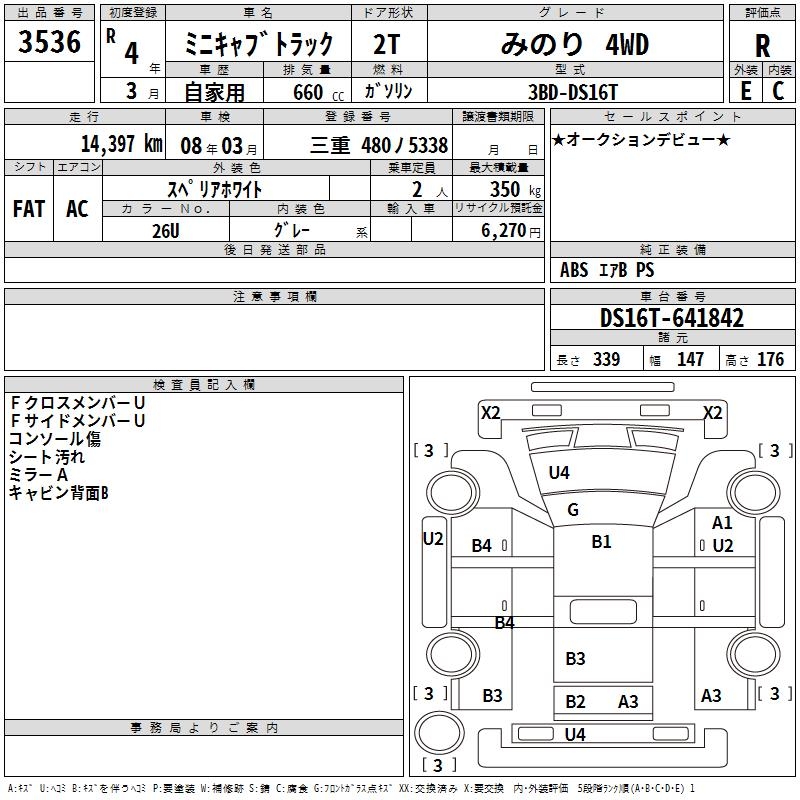800x800 pixels.
Task: Select the 譲渡書類期限 header
Action: click(498, 117)
